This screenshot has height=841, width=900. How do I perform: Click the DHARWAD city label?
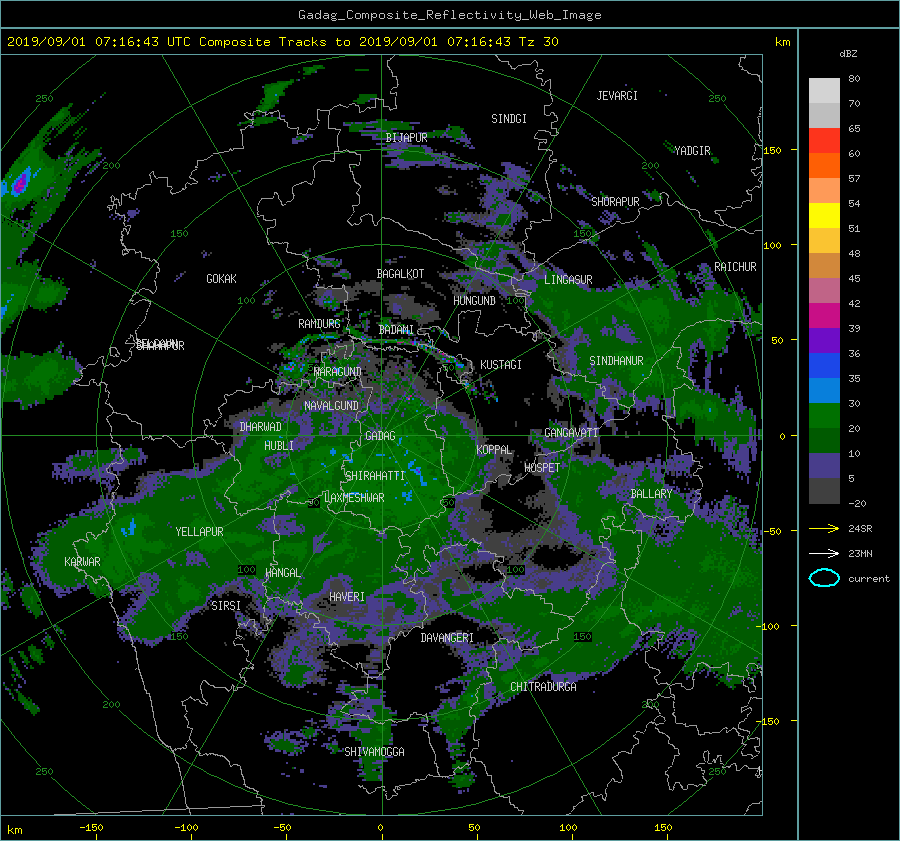pos(261,427)
